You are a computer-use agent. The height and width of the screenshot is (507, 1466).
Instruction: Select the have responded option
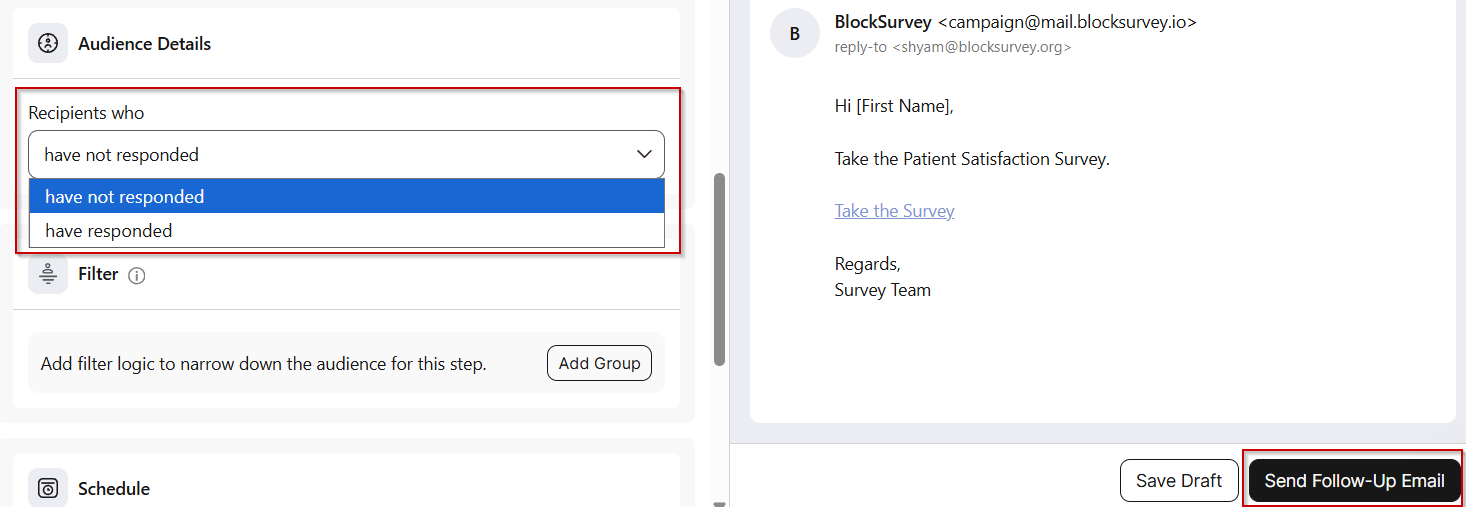coord(347,231)
